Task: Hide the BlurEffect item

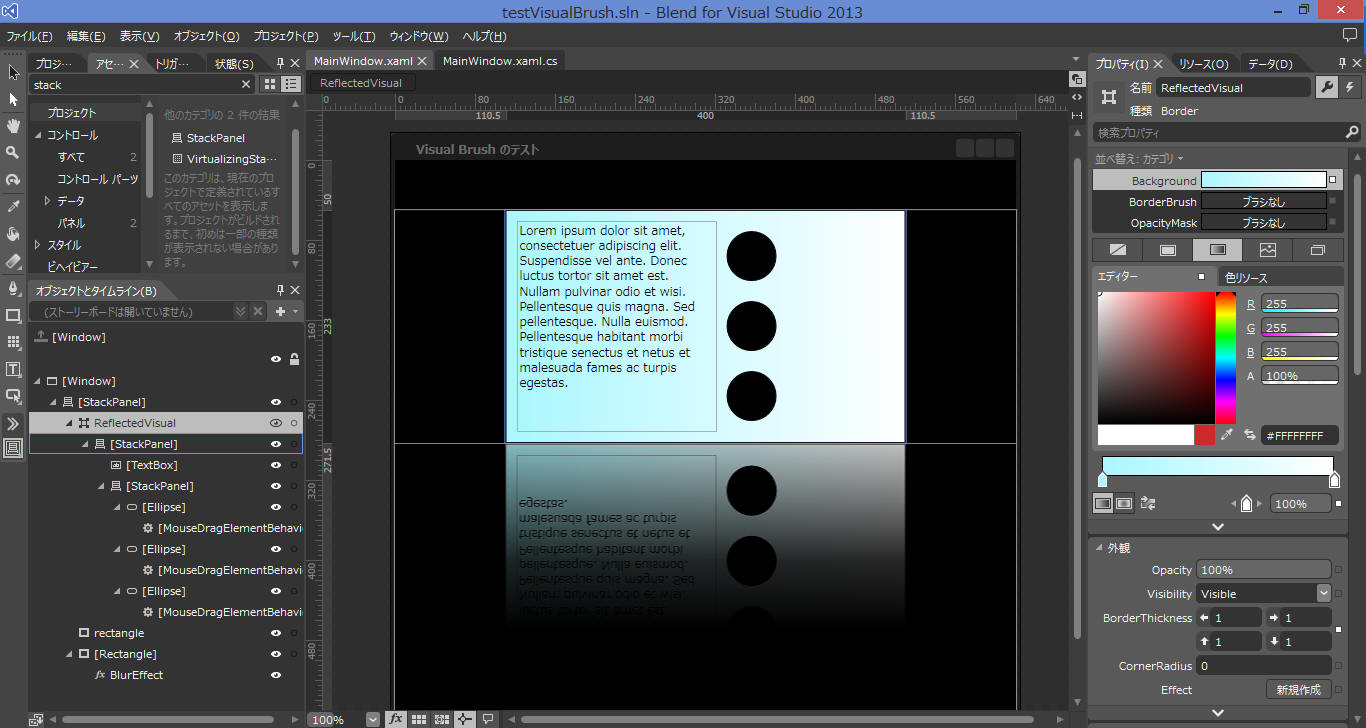Action: (x=276, y=675)
